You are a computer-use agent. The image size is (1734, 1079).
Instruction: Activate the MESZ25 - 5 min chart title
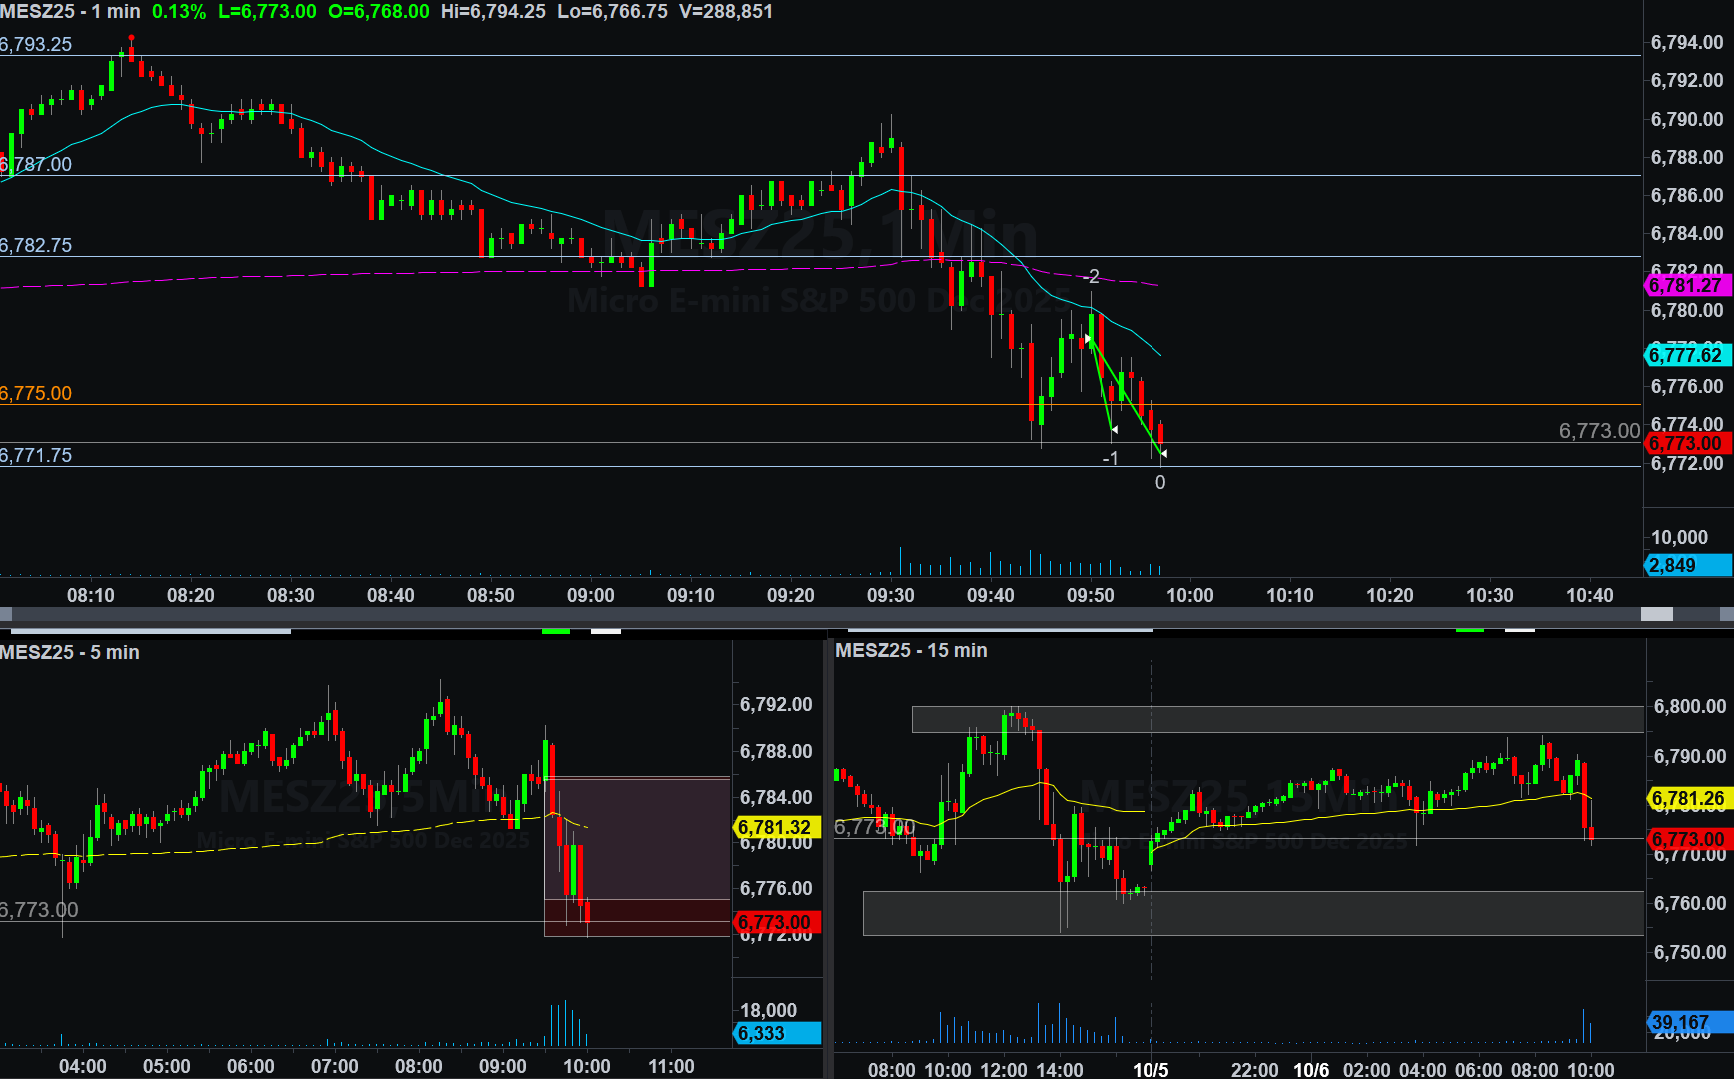point(70,652)
